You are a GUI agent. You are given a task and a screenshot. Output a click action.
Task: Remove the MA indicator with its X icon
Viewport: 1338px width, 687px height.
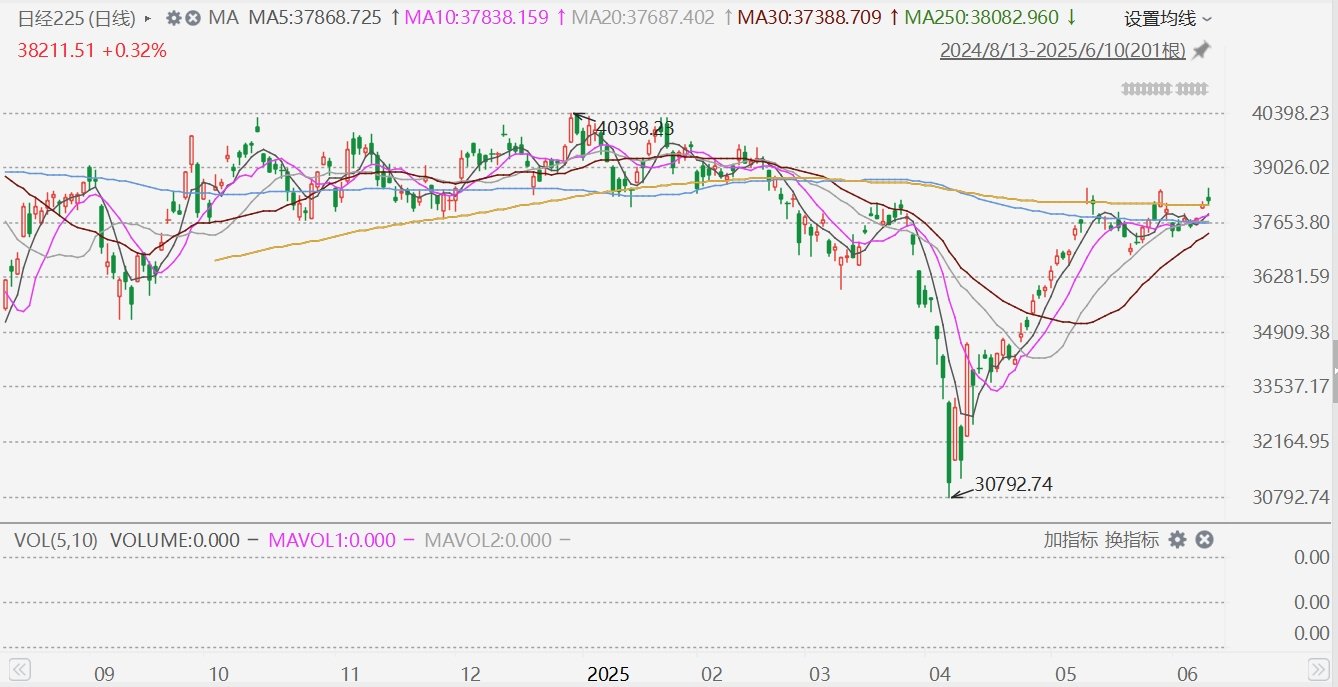[x=193, y=18]
